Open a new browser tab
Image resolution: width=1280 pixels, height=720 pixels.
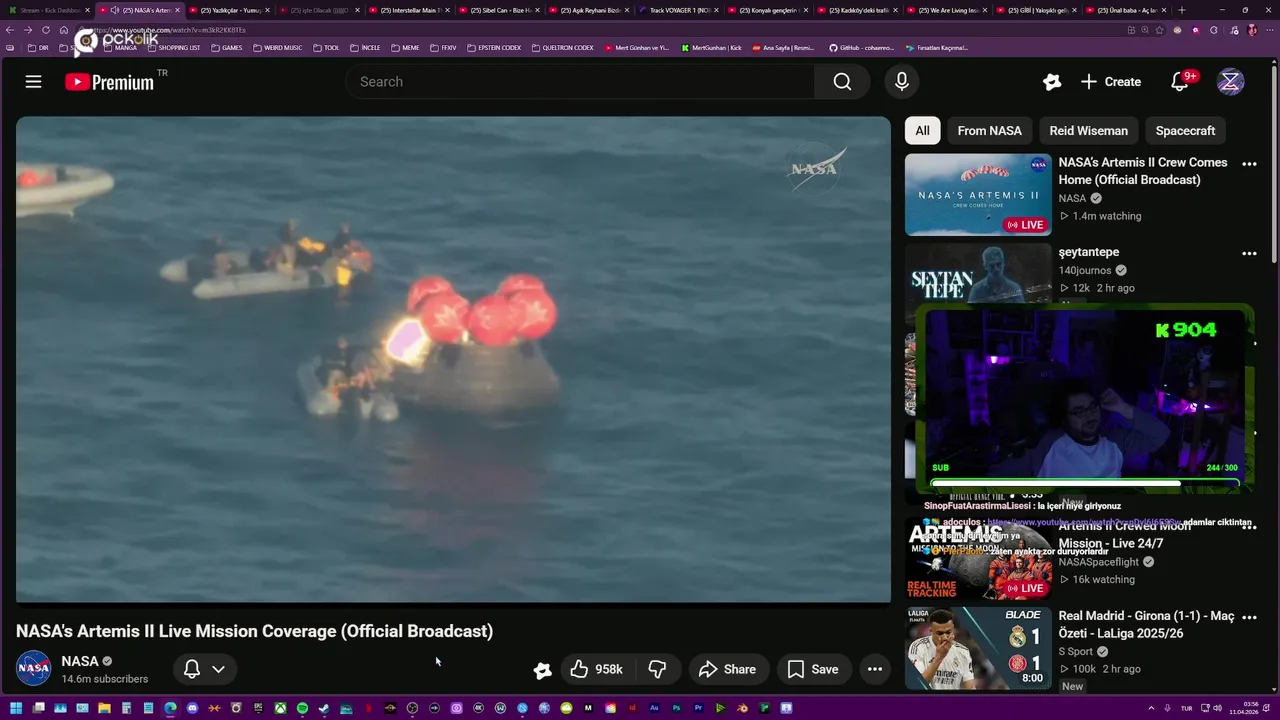1182,10
